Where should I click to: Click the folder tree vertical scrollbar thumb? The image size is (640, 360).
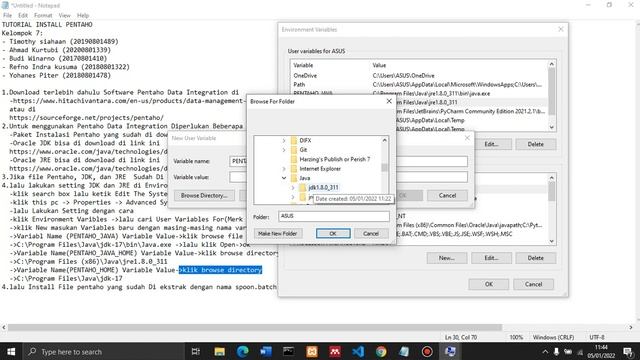384,167
